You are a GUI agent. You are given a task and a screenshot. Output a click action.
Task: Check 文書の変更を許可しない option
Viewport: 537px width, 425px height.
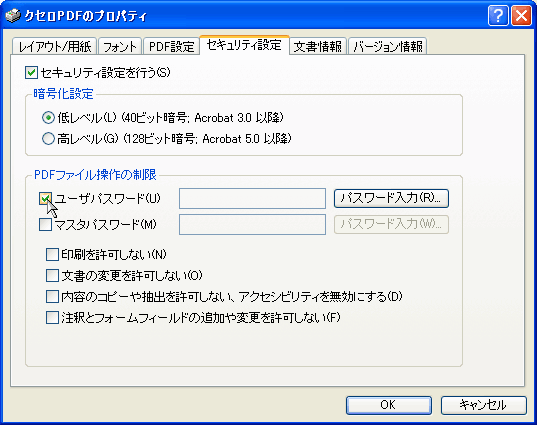point(52,275)
